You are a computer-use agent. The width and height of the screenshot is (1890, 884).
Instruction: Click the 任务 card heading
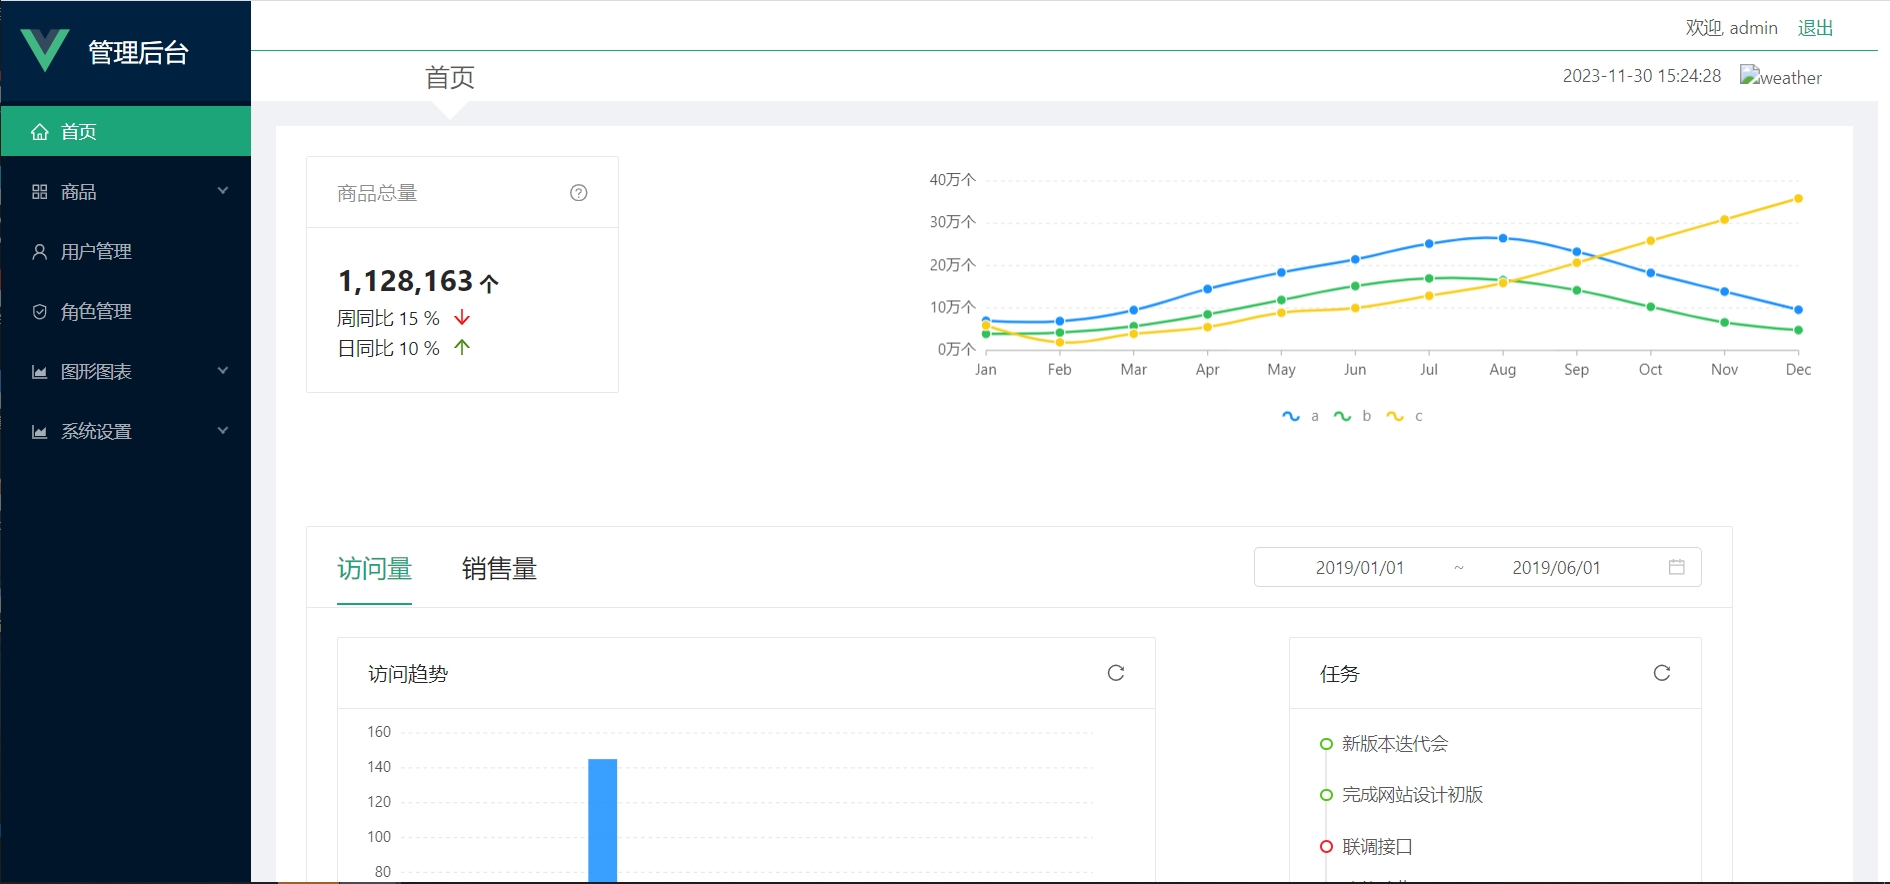tap(1340, 674)
